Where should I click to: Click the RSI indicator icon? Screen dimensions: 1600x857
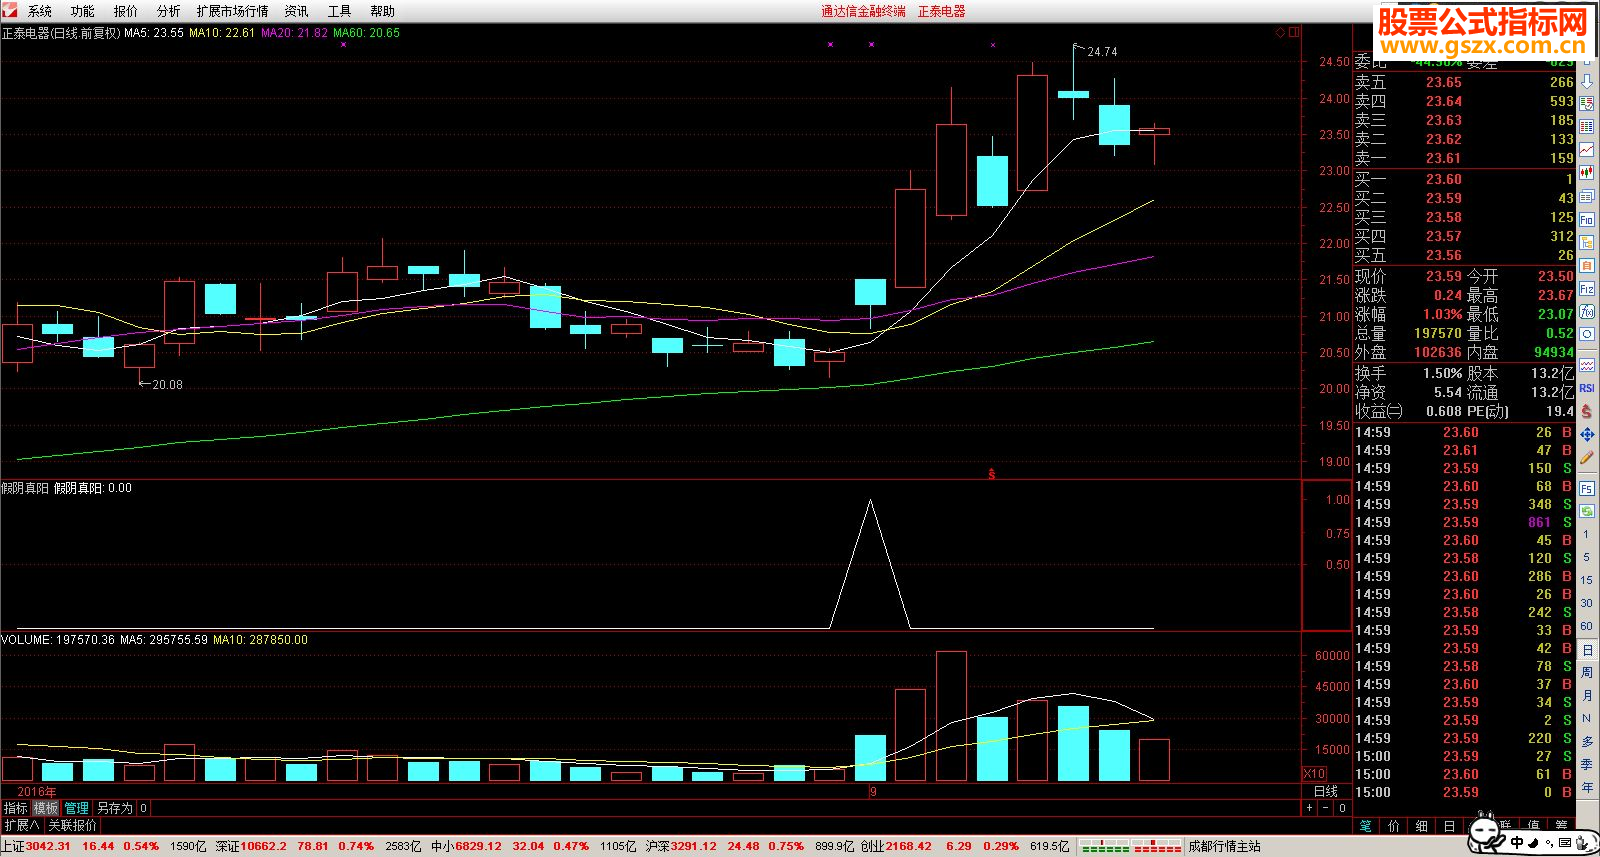pos(1587,388)
